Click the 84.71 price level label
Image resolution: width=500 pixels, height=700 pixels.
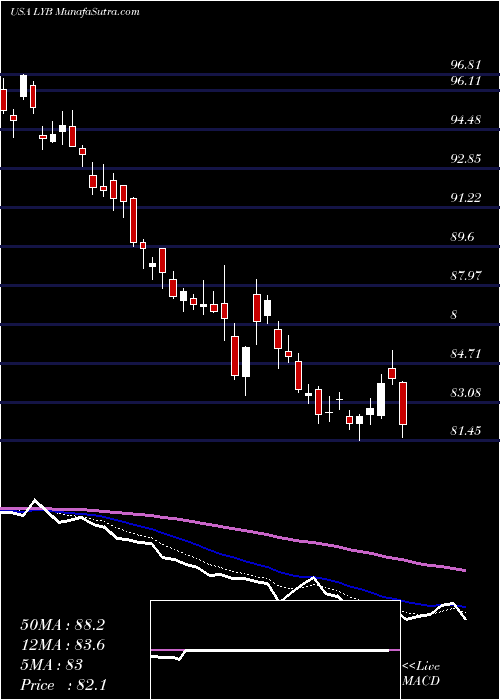click(x=466, y=354)
